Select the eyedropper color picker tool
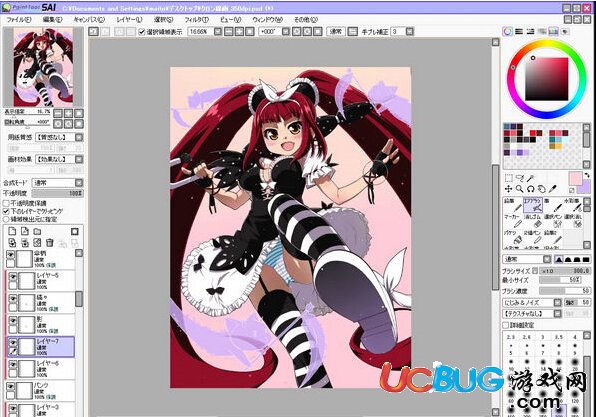Screen dimensions: 596x417 point(553,189)
